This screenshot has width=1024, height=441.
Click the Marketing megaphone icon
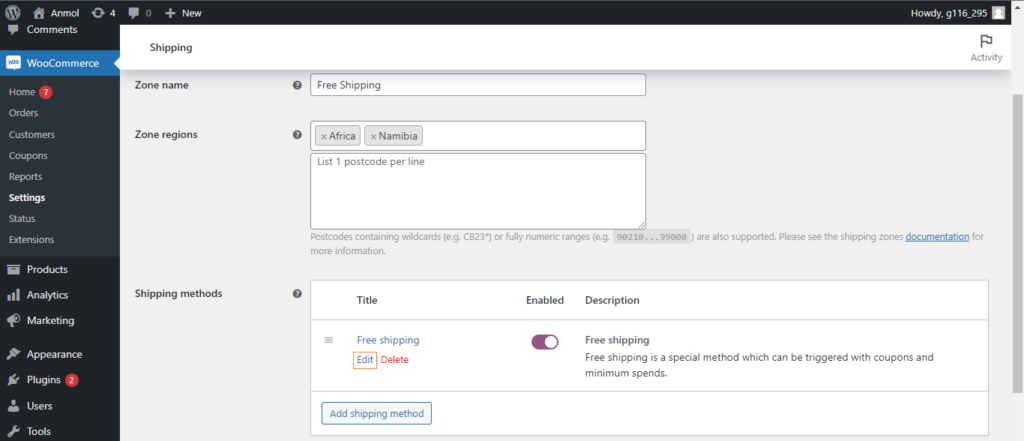tap(13, 321)
